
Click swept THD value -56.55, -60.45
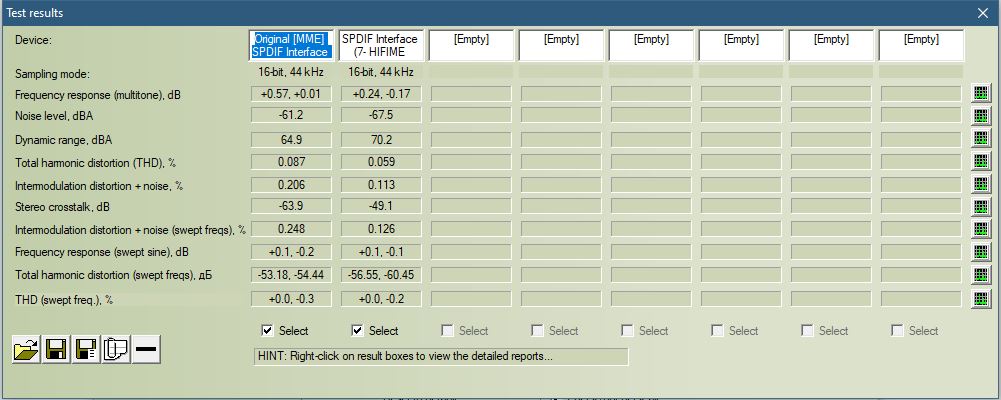pyautogui.click(x=381, y=275)
